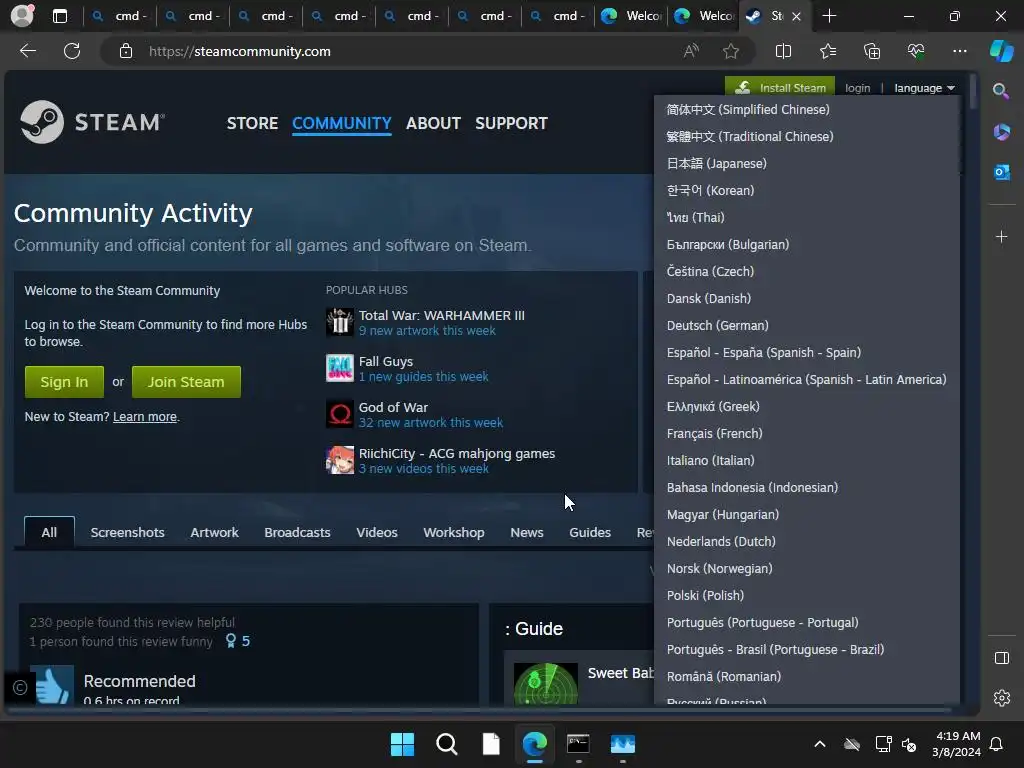Select the All tab

point(49,532)
